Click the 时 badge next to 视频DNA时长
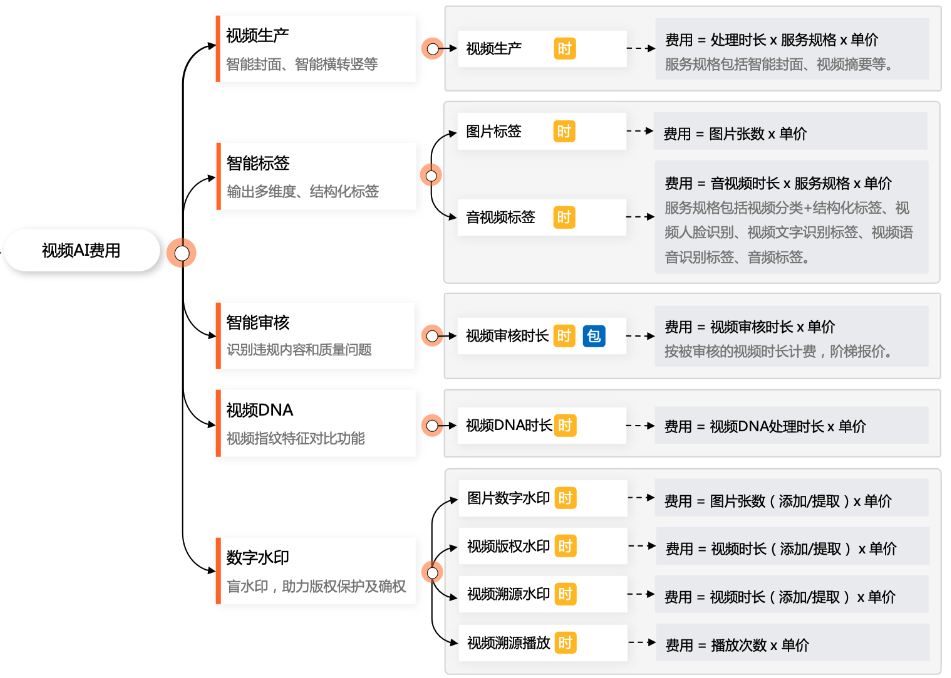This screenshot has width=951, height=678. (x=565, y=425)
